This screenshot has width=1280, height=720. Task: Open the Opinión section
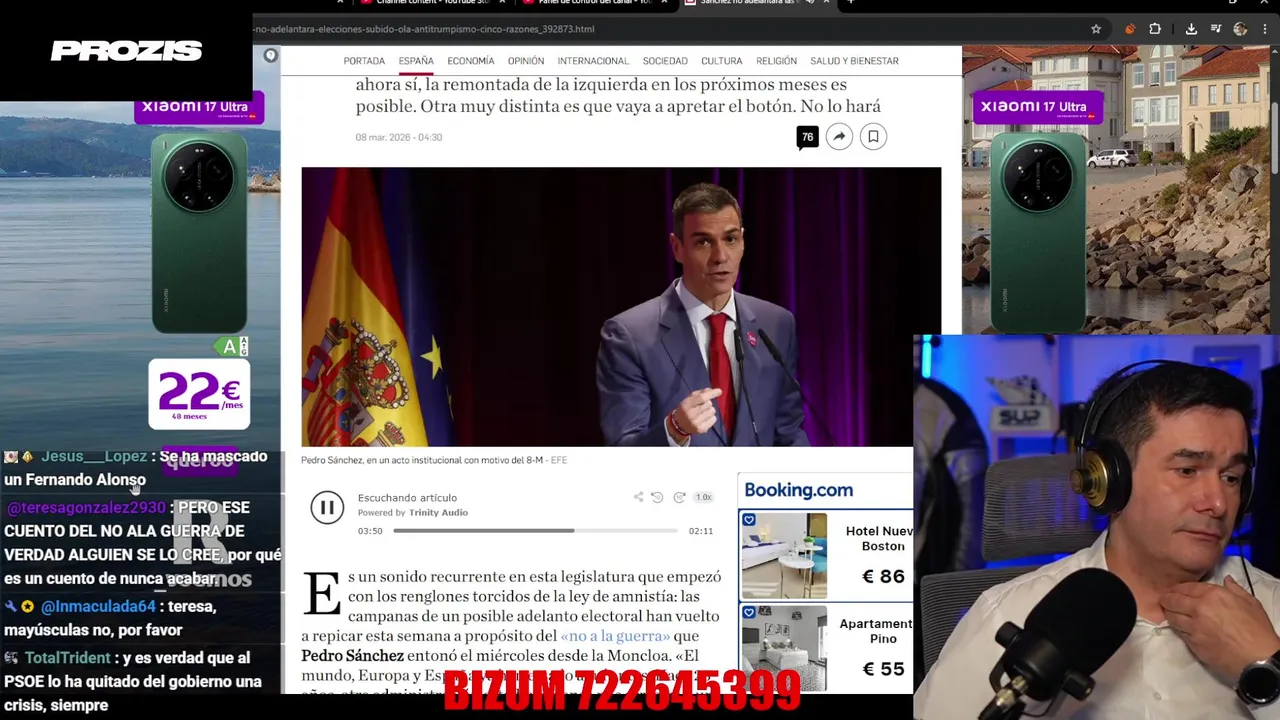(x=526, y=61)
